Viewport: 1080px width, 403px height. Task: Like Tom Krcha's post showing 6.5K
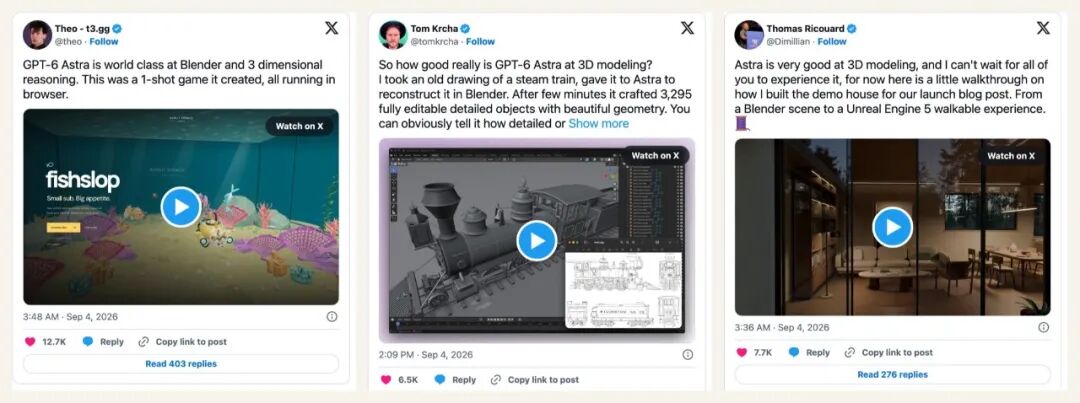click(386, 380)
